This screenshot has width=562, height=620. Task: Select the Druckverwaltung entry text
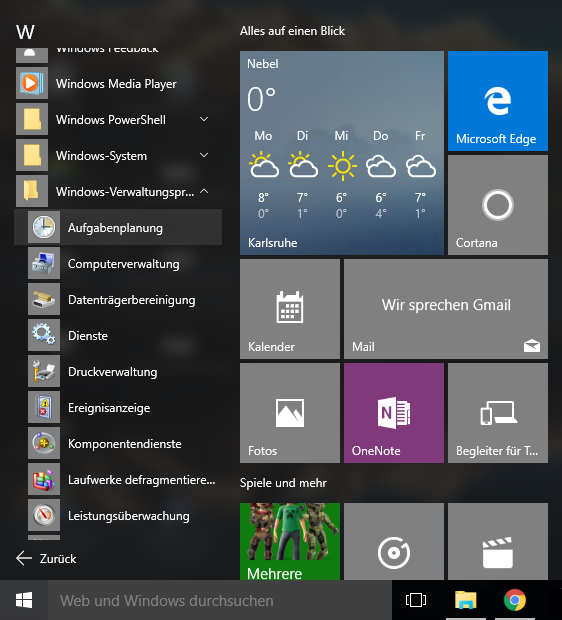(x=112, y=372)
